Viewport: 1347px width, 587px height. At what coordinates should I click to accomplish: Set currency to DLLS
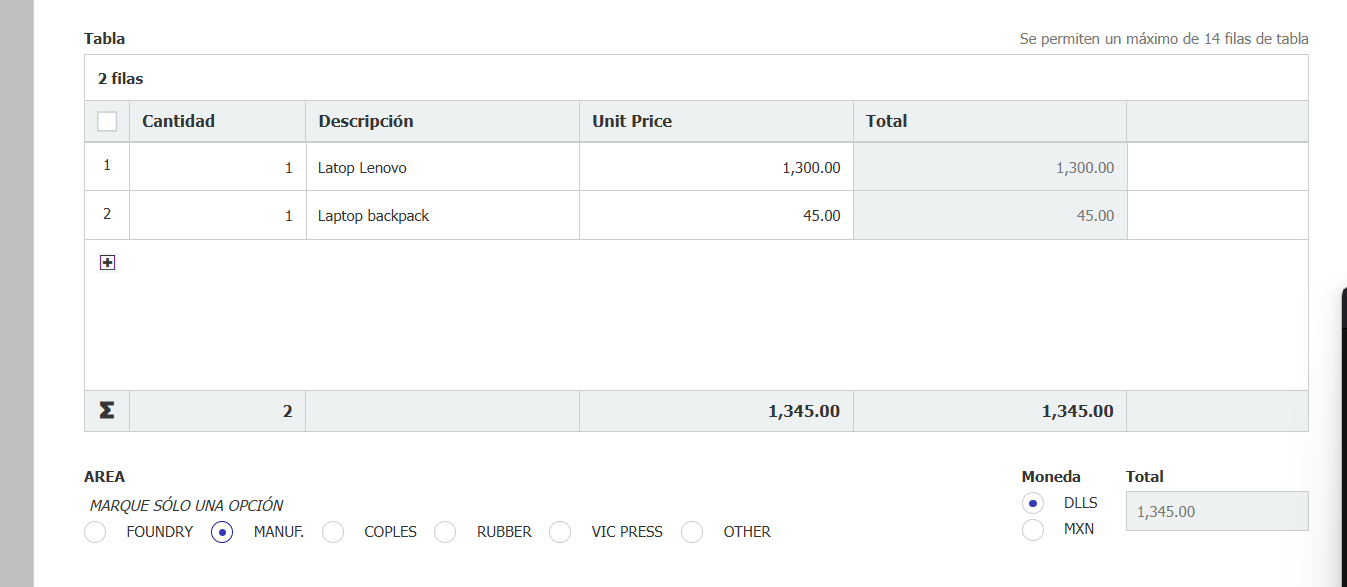point(1033,503)
